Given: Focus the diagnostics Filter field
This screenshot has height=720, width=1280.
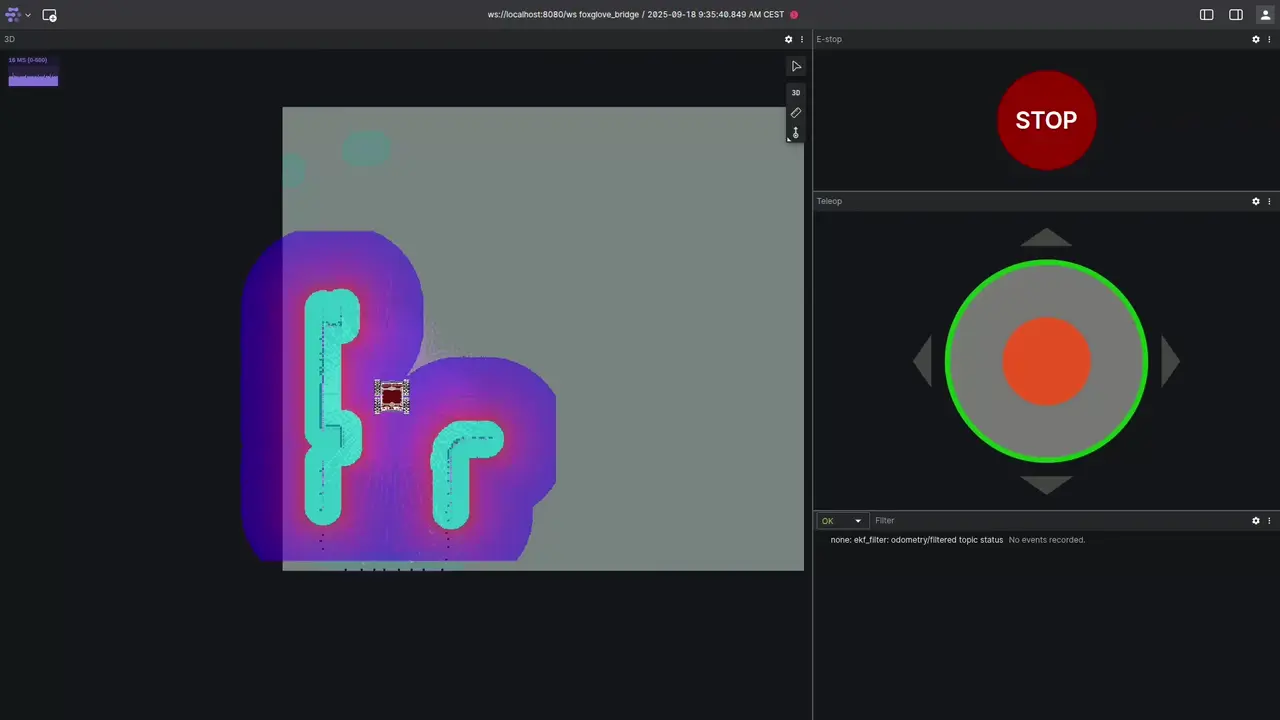Looking at the screenshot, I should 1058,521.
